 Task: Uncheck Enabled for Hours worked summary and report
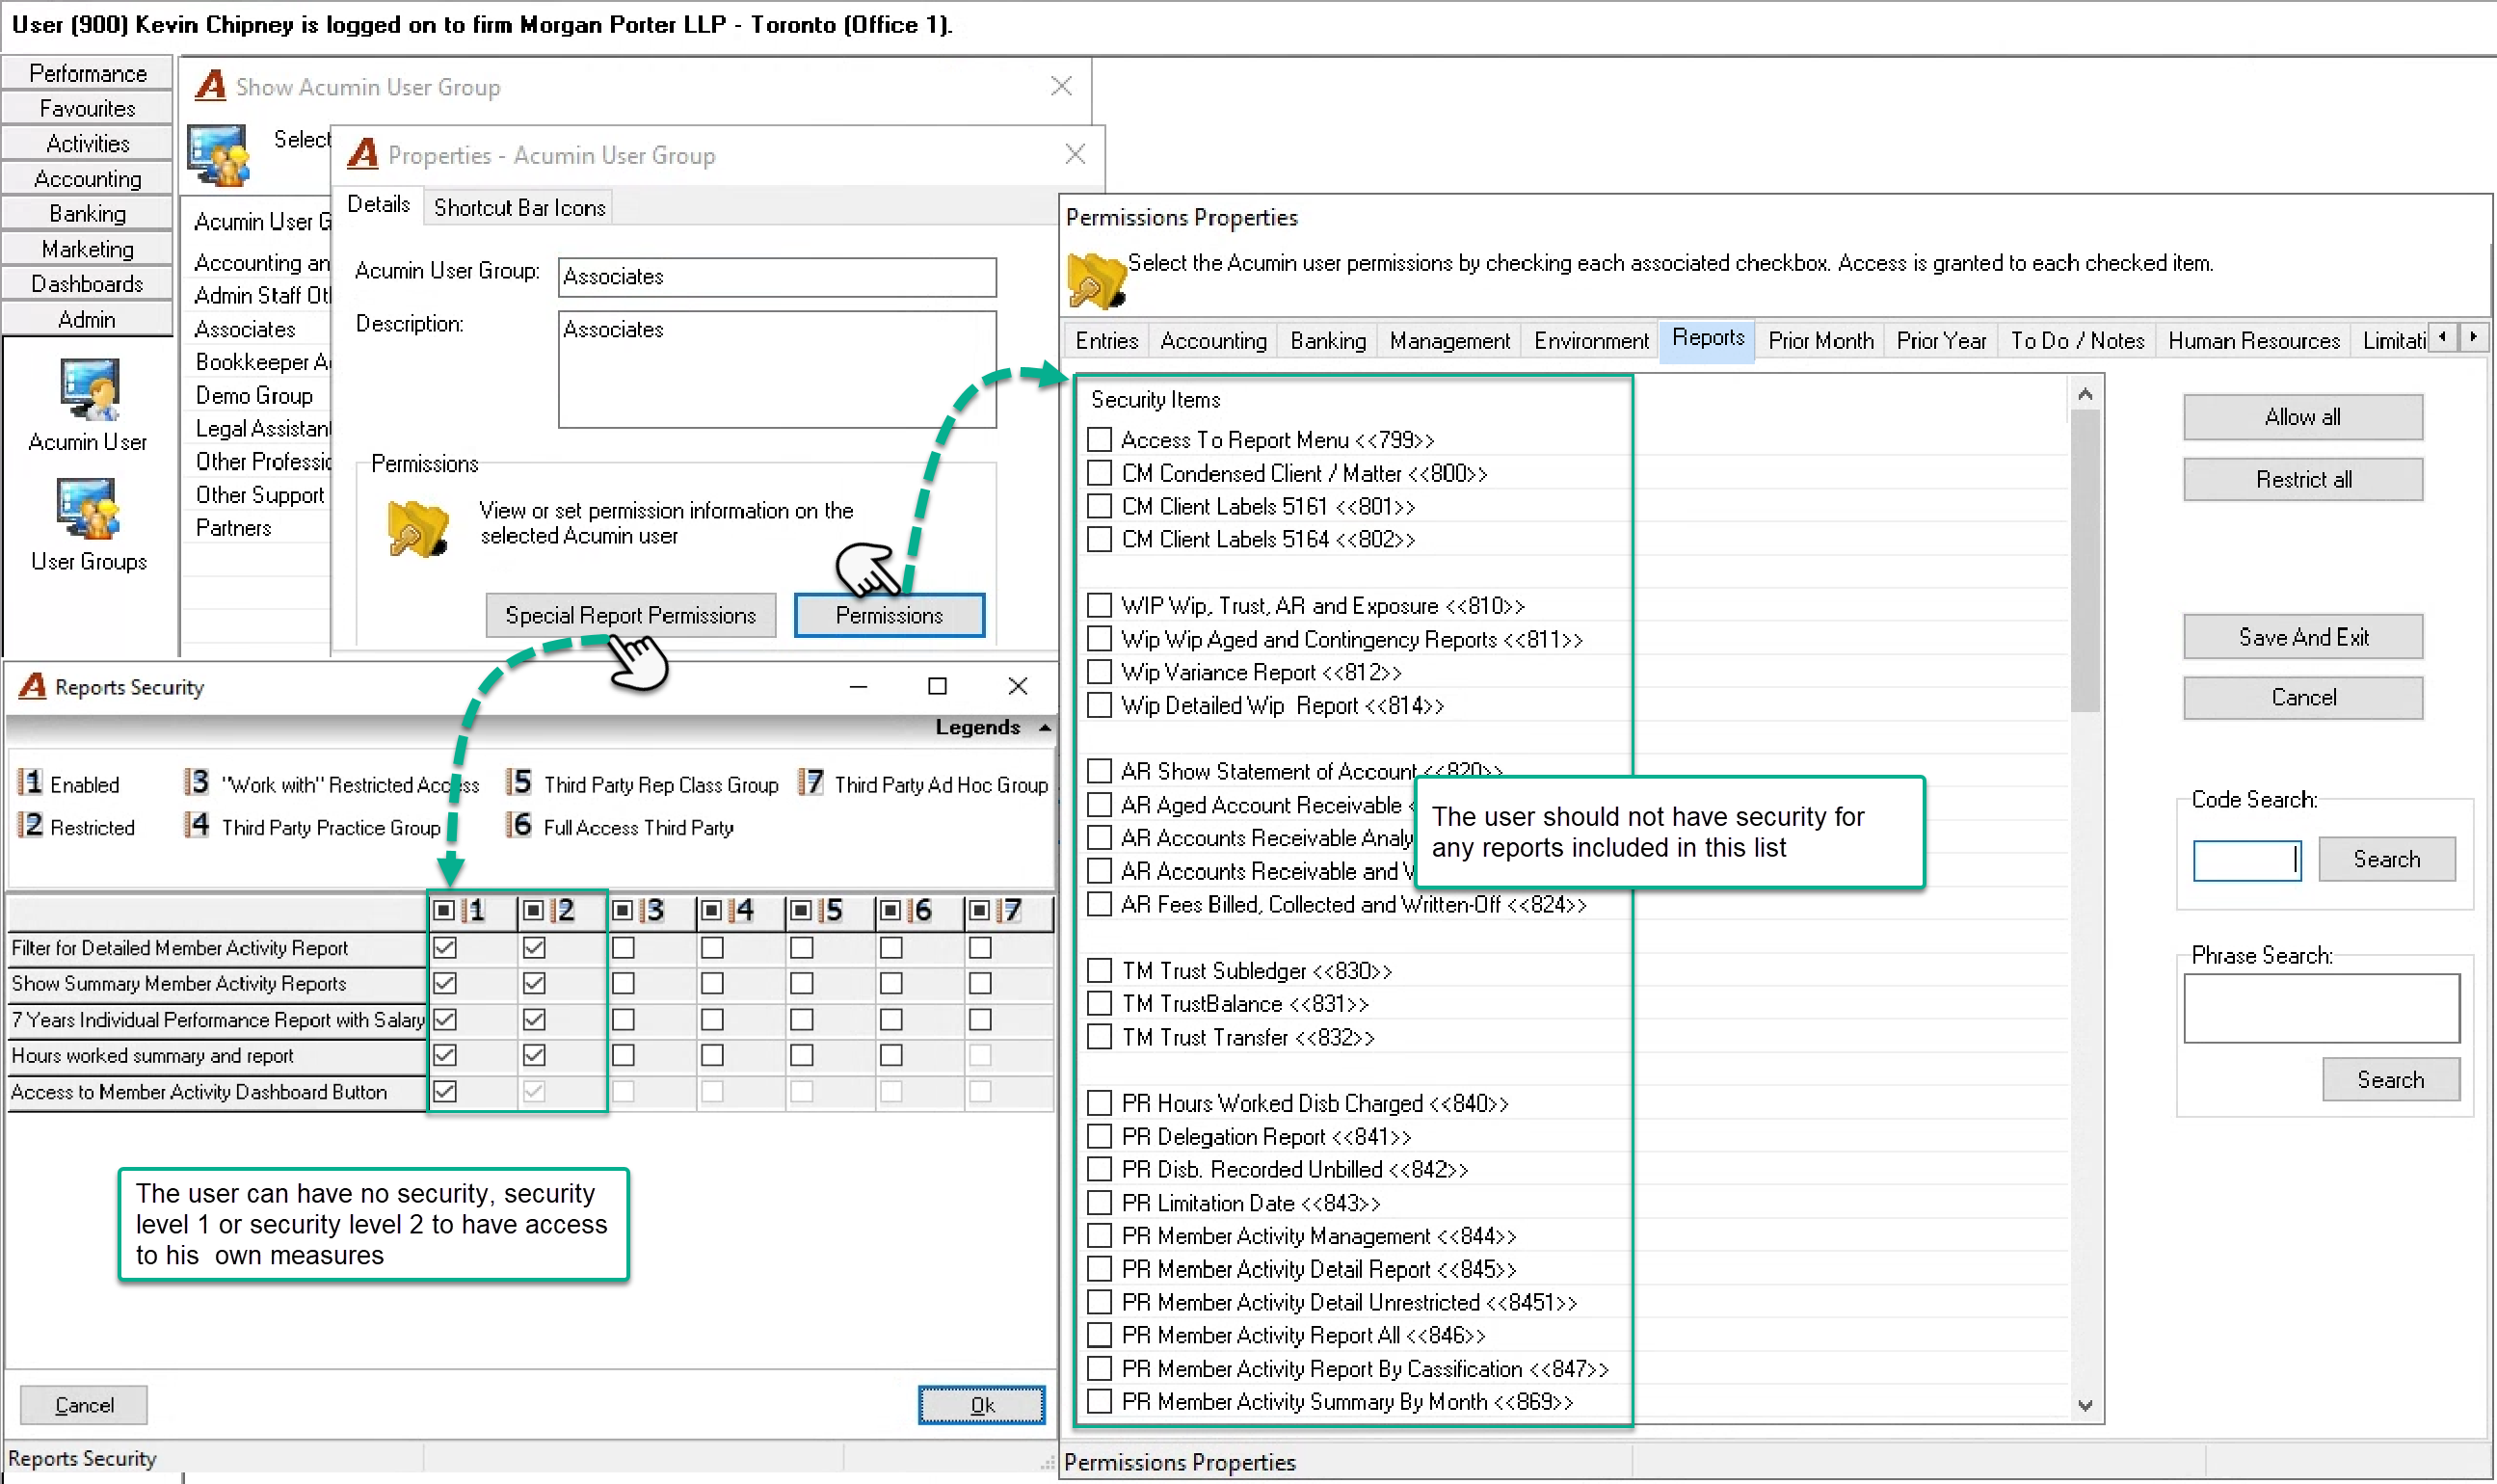pyautogui.click(x=445, y=1056)
